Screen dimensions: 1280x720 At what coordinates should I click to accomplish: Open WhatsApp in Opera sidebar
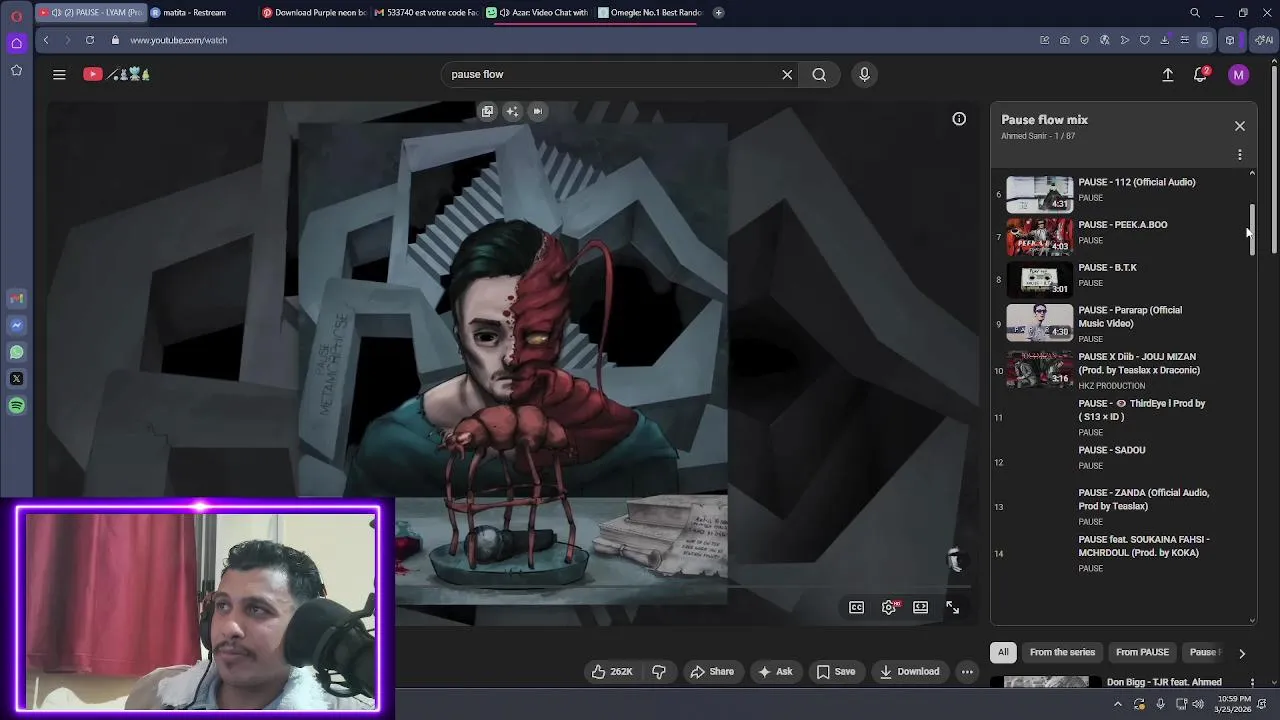point(16,352)
